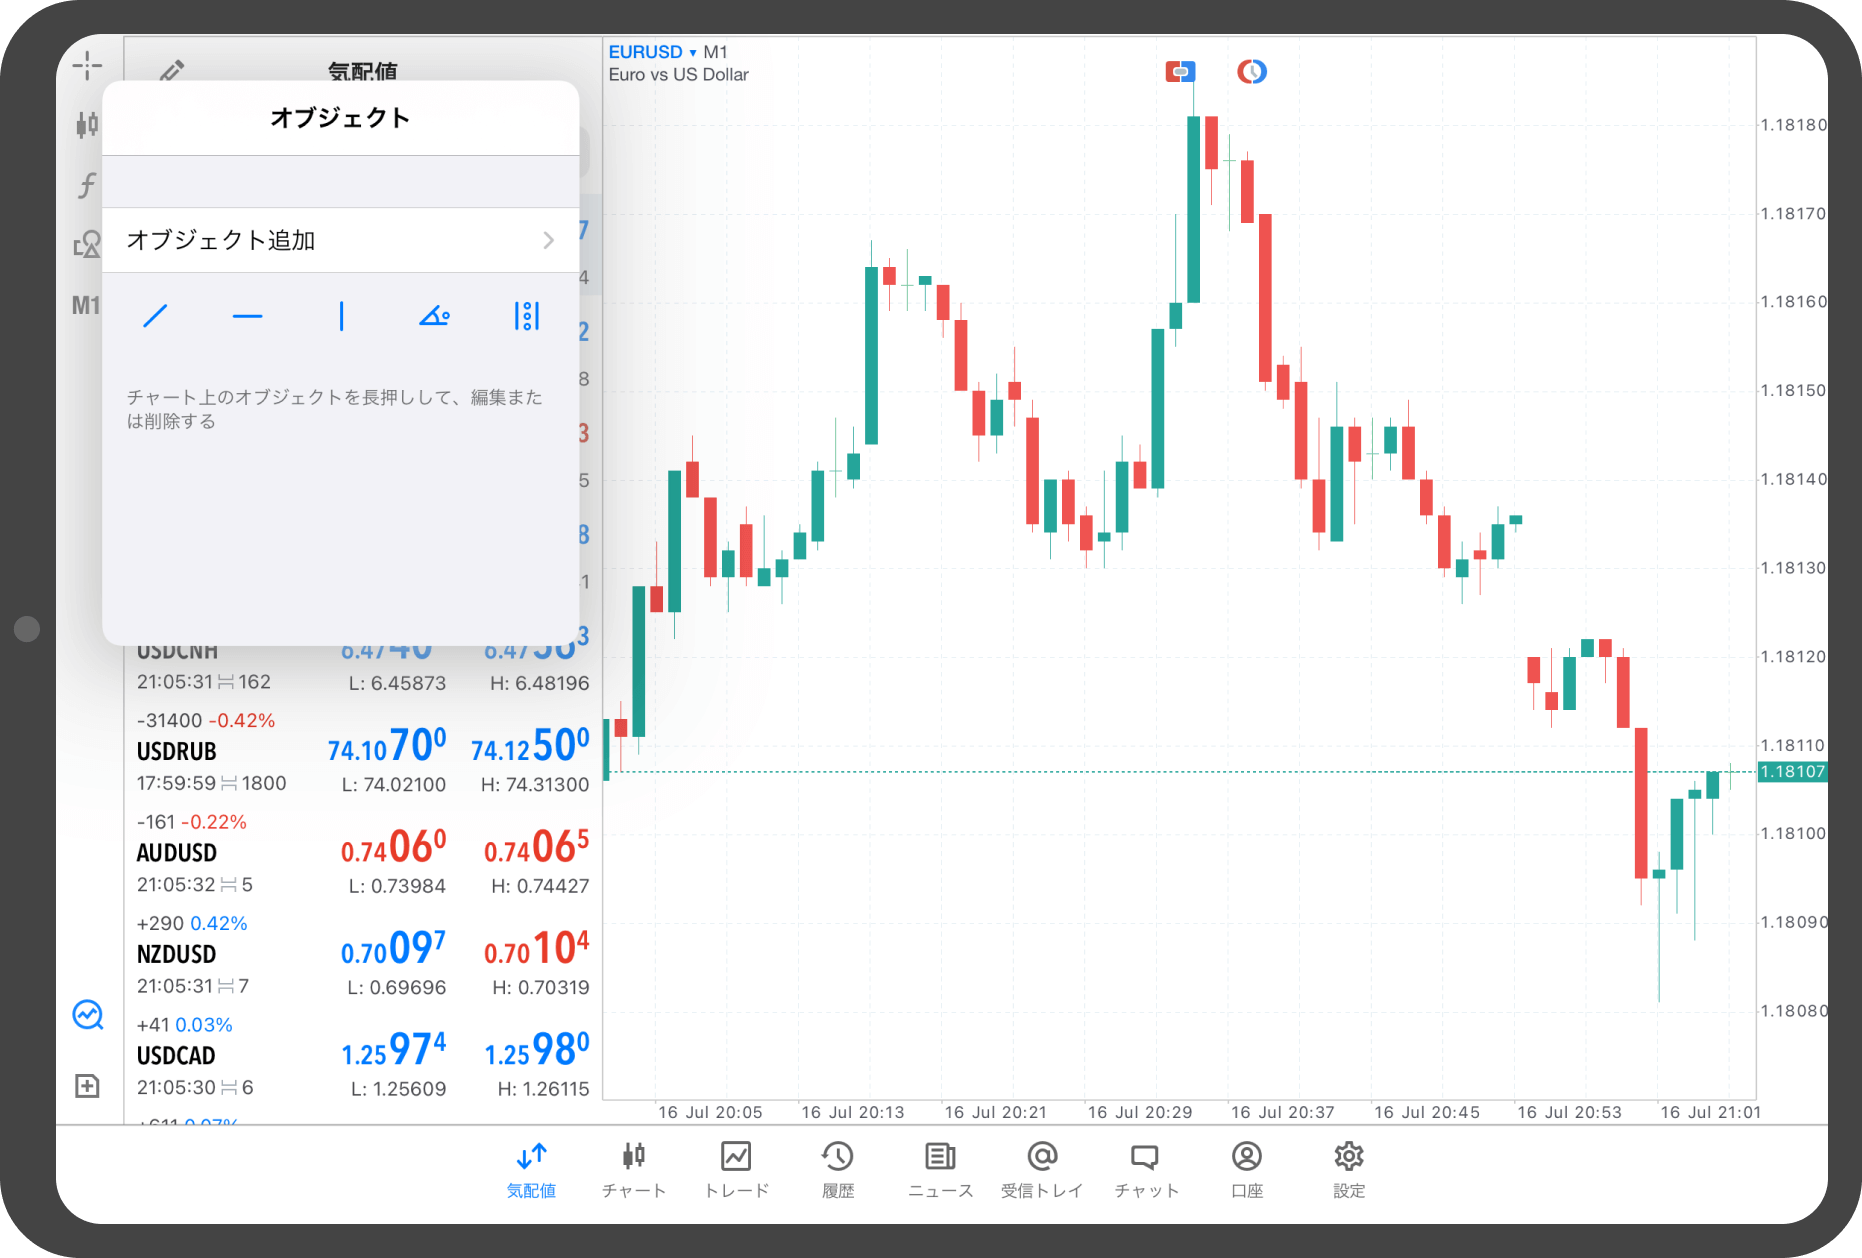Image resolution: width=1862 pixels, height=1258 pixels.
Task: Select the vertical line object tool
Action: pyautogui.click(x=341, y=316)
